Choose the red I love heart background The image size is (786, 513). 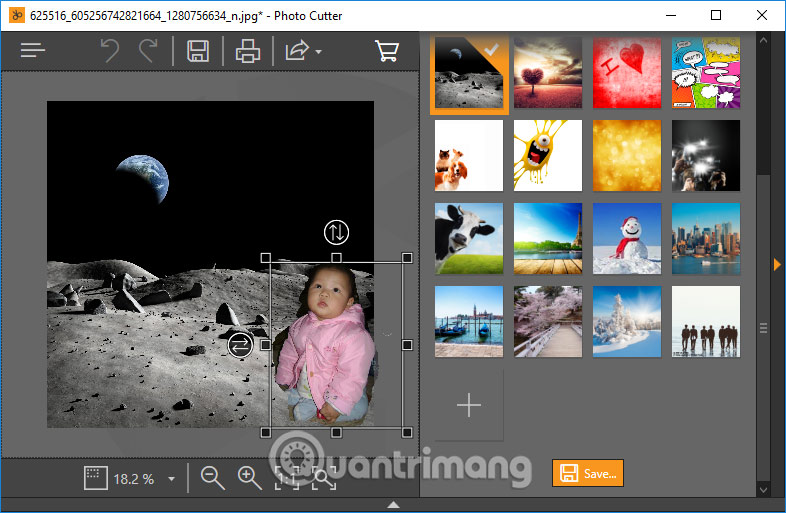[627, 73]
